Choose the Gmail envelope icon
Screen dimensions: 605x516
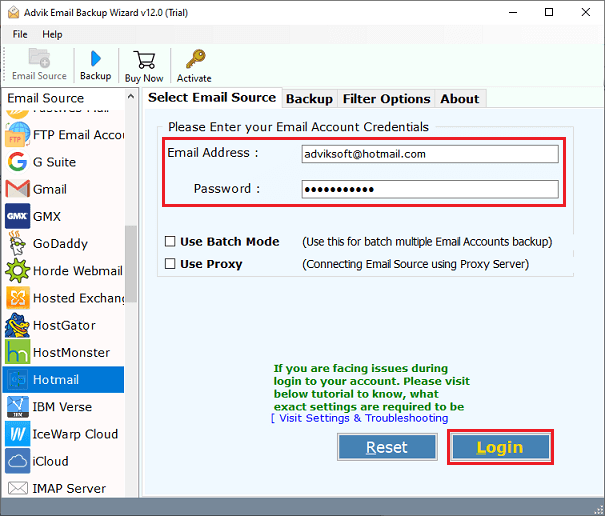coord(17,189)
